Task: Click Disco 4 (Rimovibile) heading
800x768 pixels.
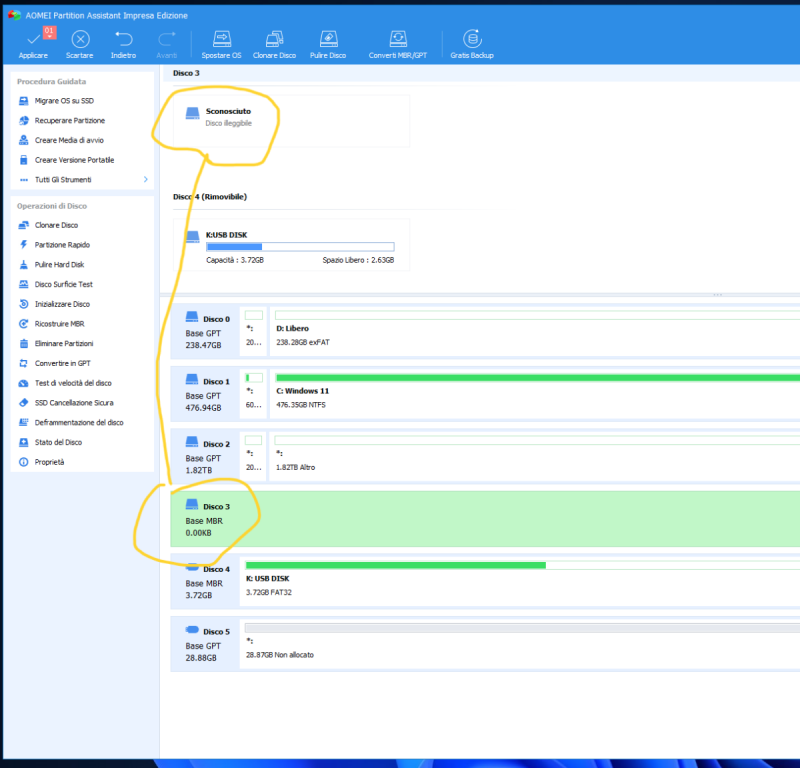Action: point(210,196)
